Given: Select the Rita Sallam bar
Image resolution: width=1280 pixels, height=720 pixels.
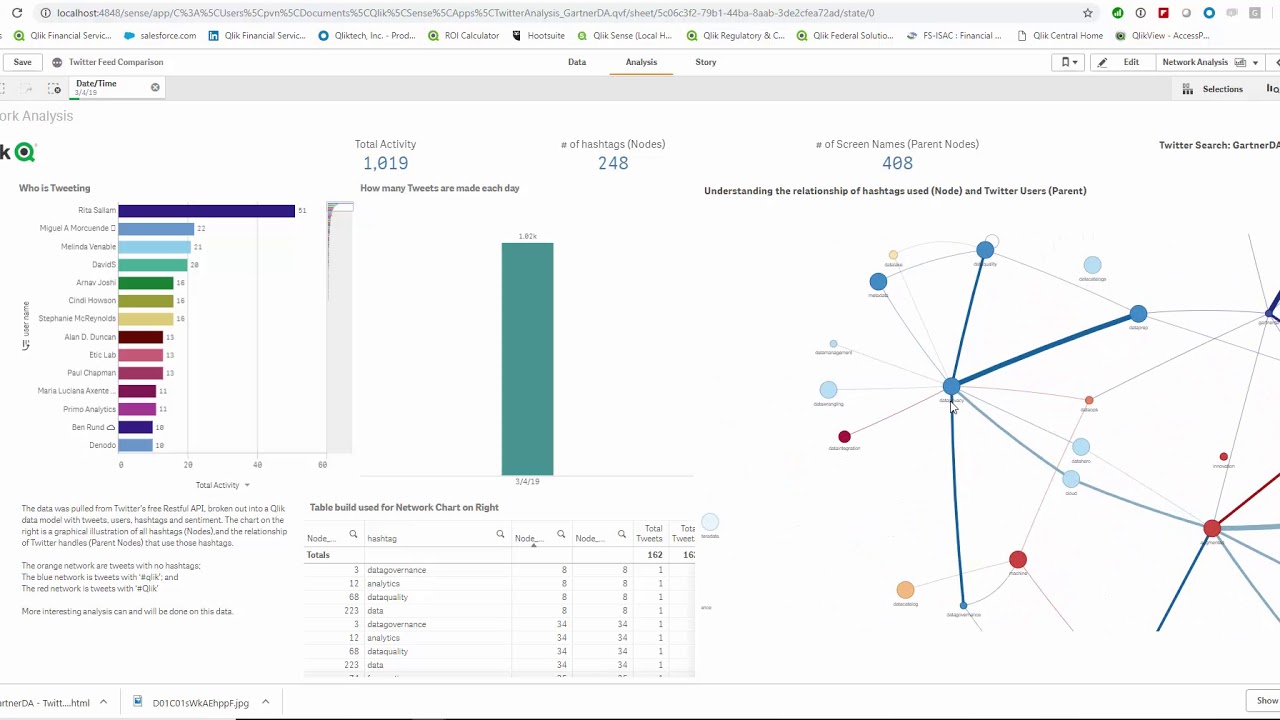Looking at the screenshot, I should click(206, 211).
